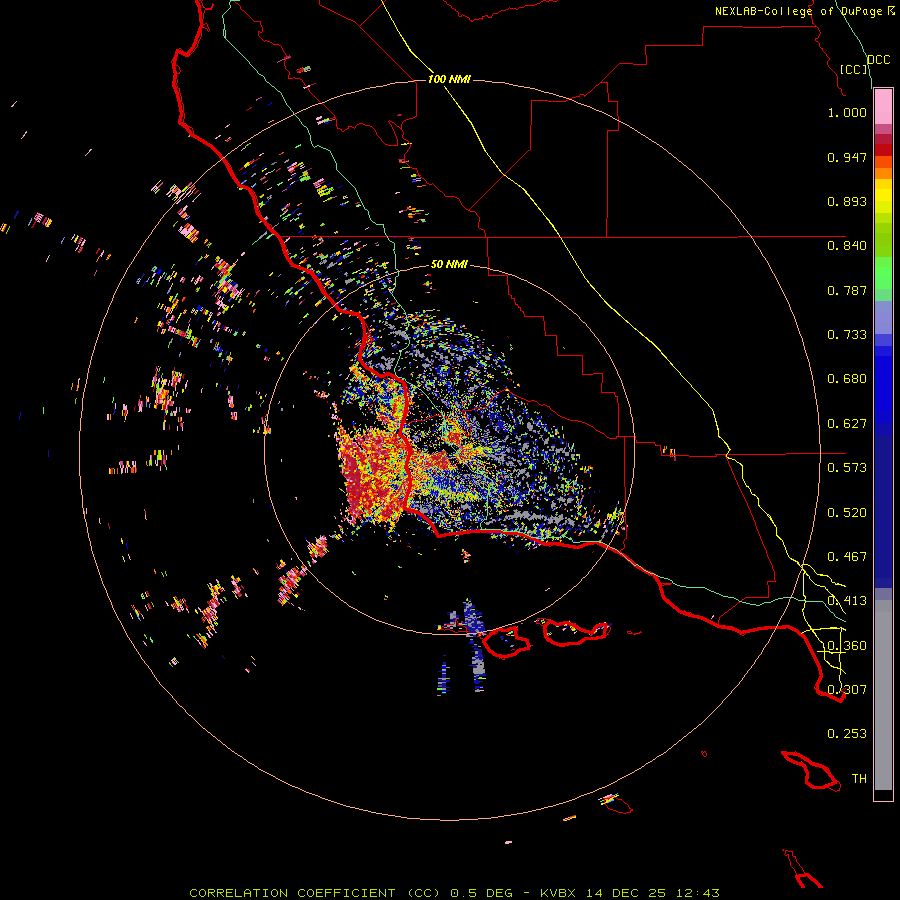Click the 0.893 value on the color scale

point(847,201)
